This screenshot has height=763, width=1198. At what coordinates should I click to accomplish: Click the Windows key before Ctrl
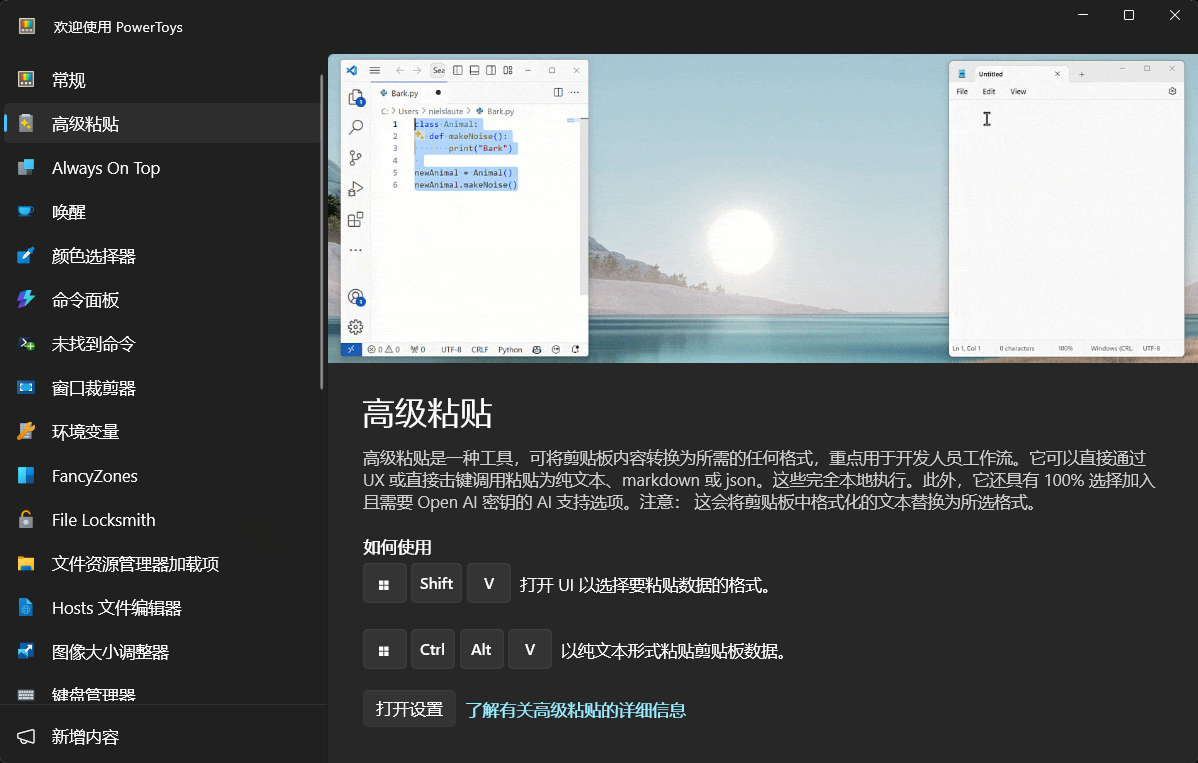(384, 649)
